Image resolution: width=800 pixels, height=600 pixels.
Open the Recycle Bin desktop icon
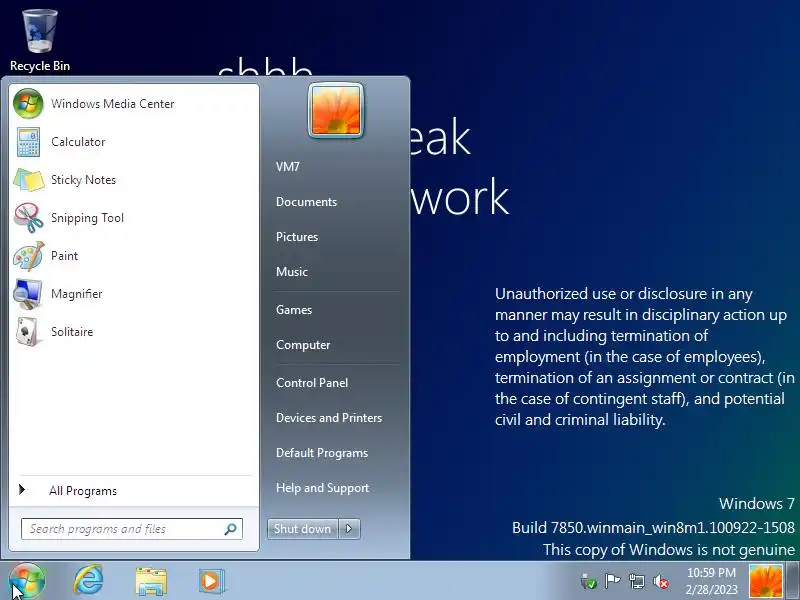click(x=40, y=40)
